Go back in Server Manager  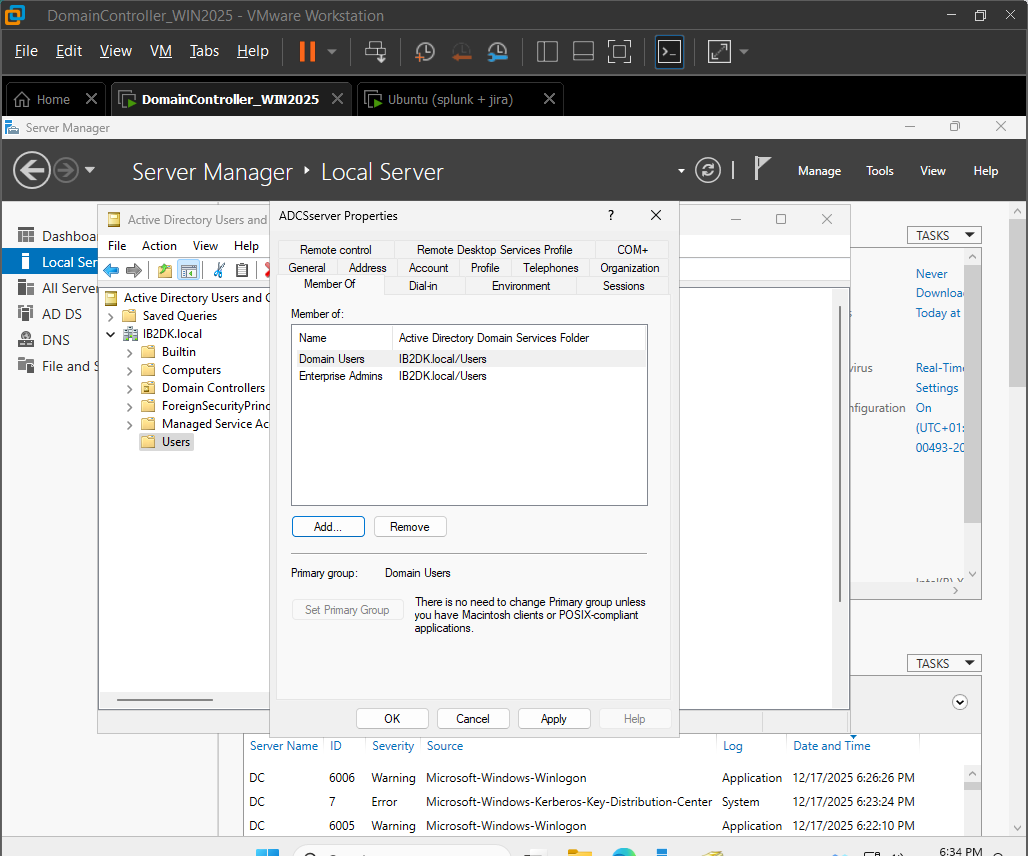[31, 170]
